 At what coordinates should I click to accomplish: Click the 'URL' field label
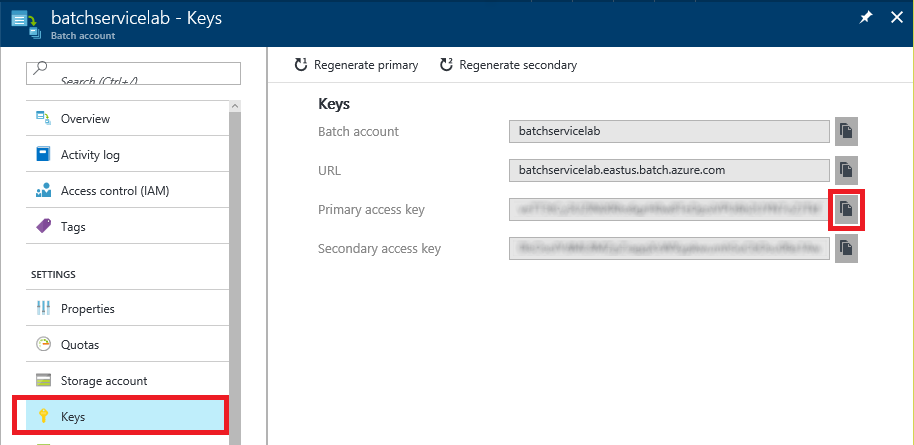329,170
